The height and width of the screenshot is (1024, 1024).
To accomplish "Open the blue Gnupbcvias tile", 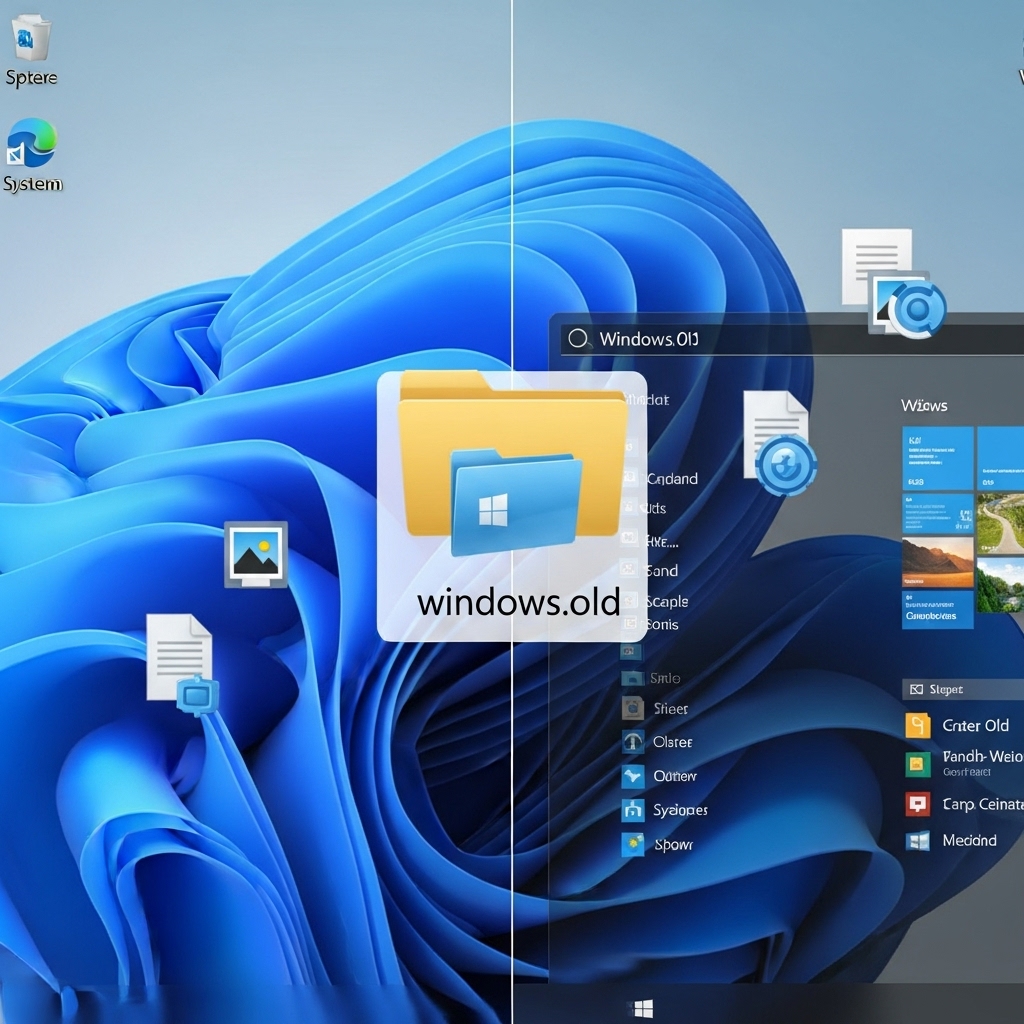I will click(938, 609).
